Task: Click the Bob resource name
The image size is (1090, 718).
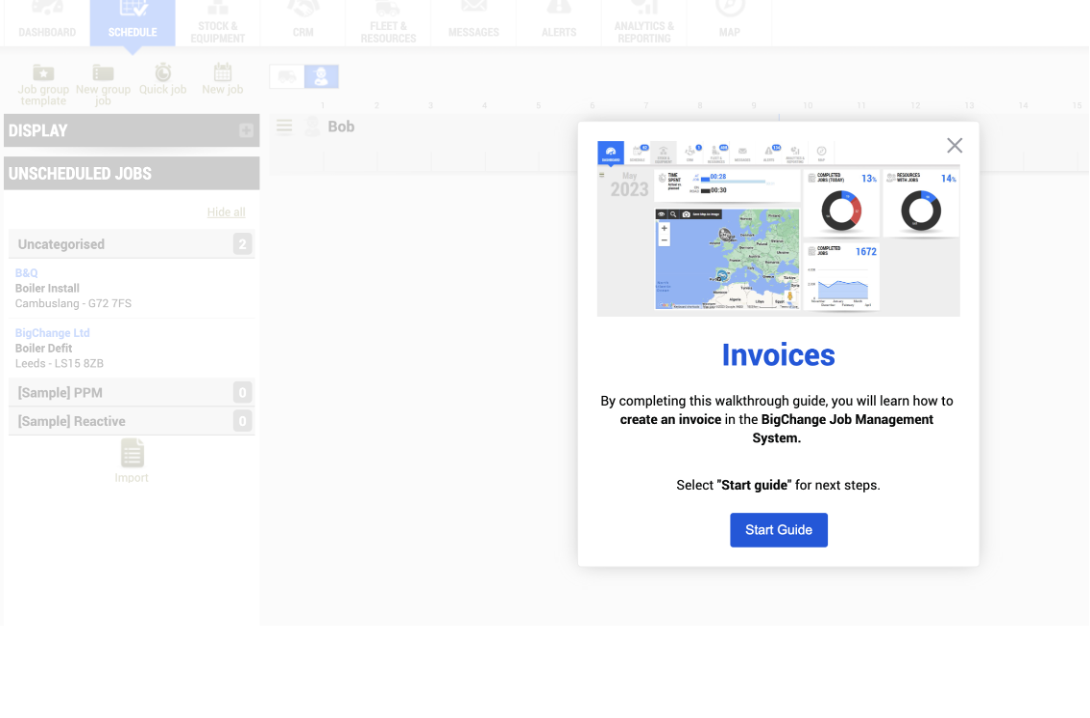Action: coord(341,127)
